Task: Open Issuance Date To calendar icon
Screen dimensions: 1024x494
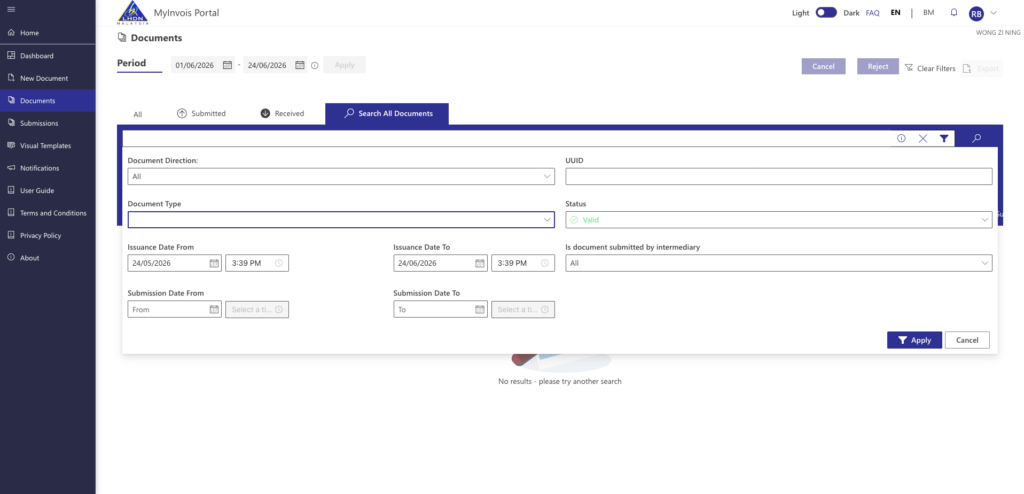Action: coord(480,263)
